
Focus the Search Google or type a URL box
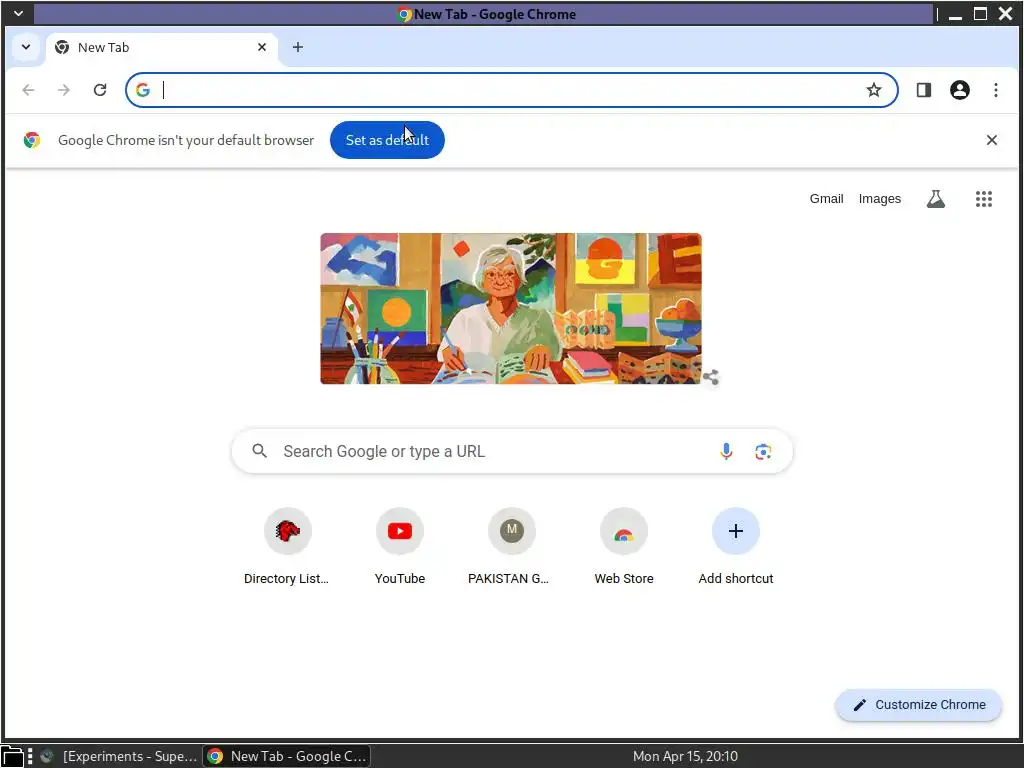click(x=512, y=451)
